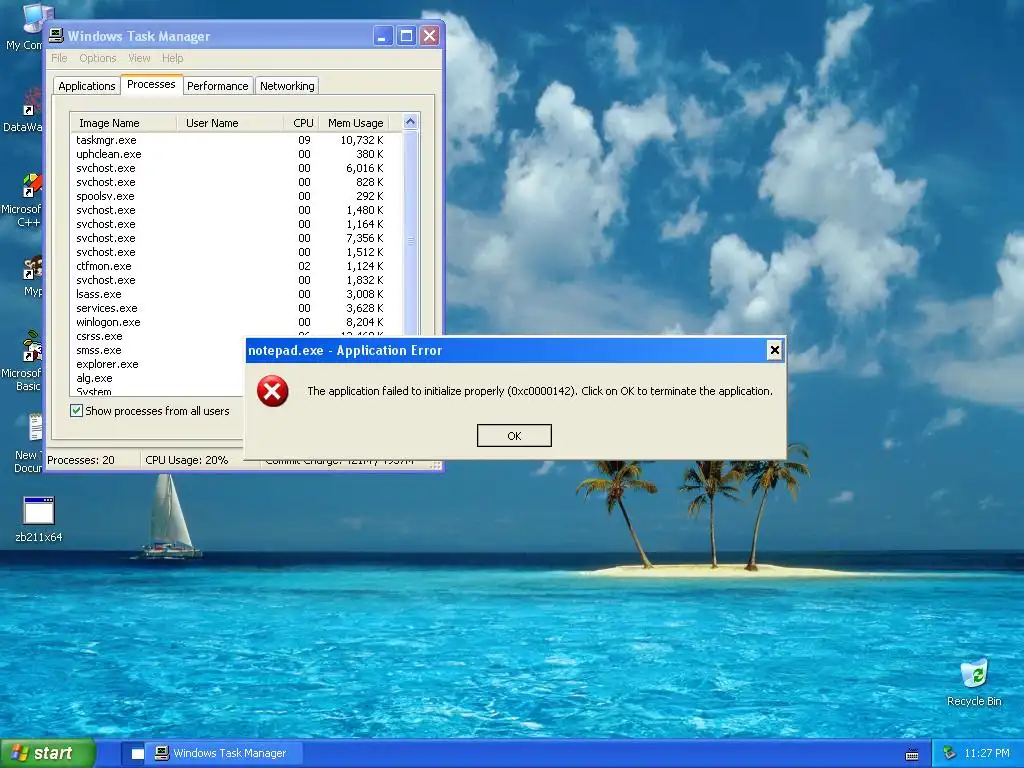Image resolution: width=1024 pixels, height=768 pixels.
Task: Select the ctfmon.exe process row
Action: (236, 266)
